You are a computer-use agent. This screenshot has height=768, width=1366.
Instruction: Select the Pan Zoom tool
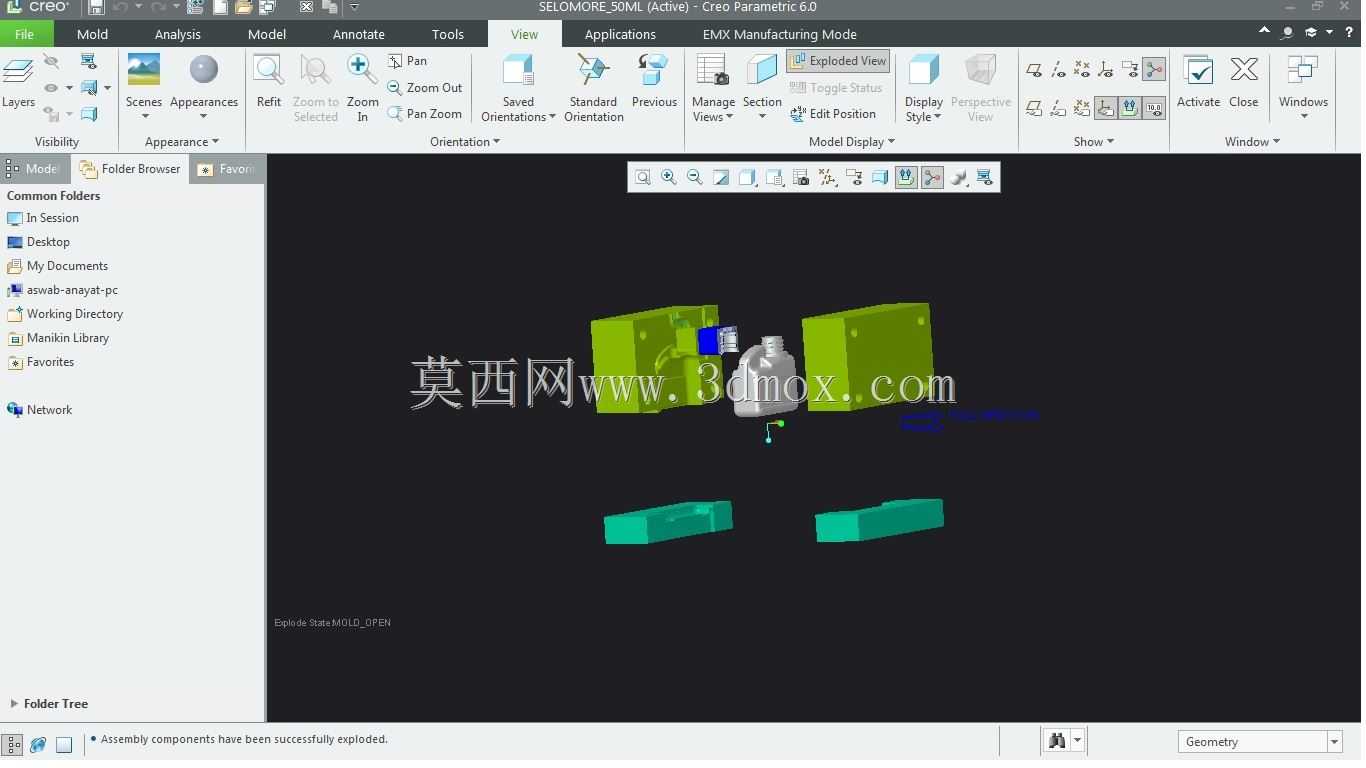coord(425,114)
